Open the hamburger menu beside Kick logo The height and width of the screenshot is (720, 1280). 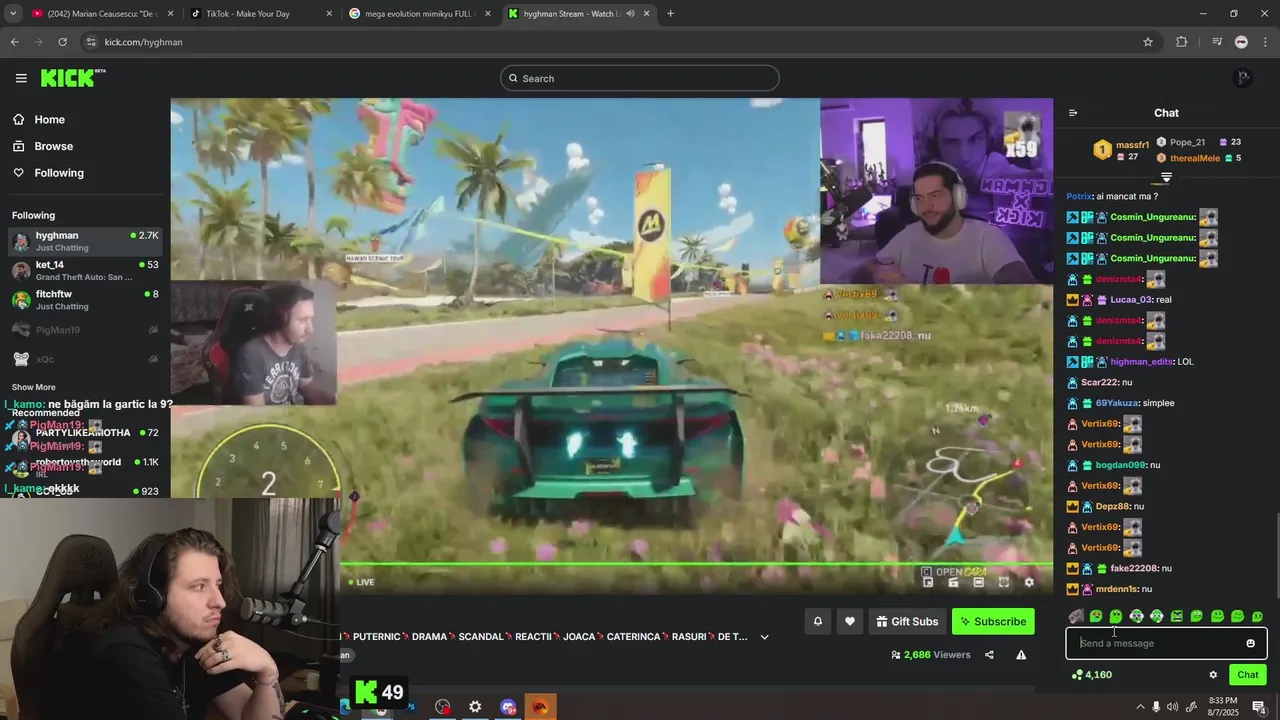click(21, 78)
